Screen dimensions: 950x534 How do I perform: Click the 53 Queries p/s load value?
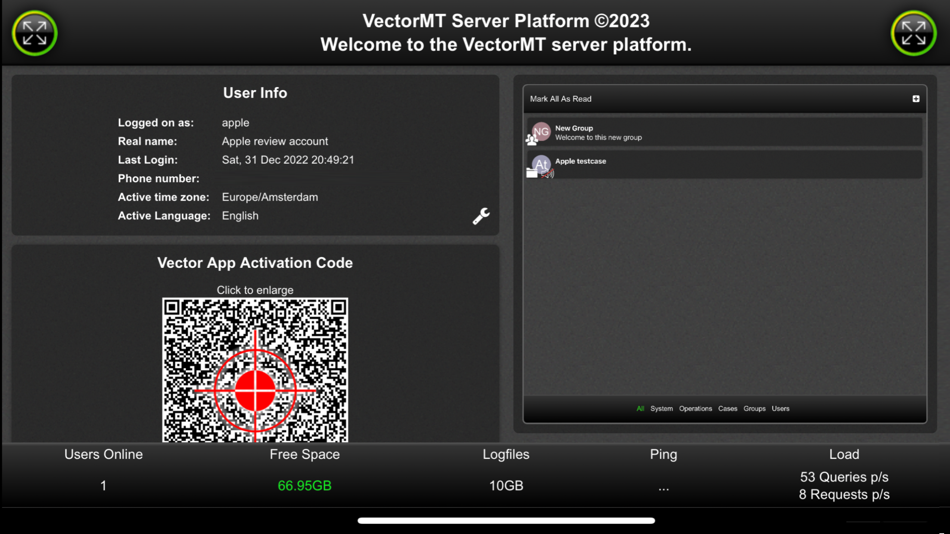click(x=844, y=477)
